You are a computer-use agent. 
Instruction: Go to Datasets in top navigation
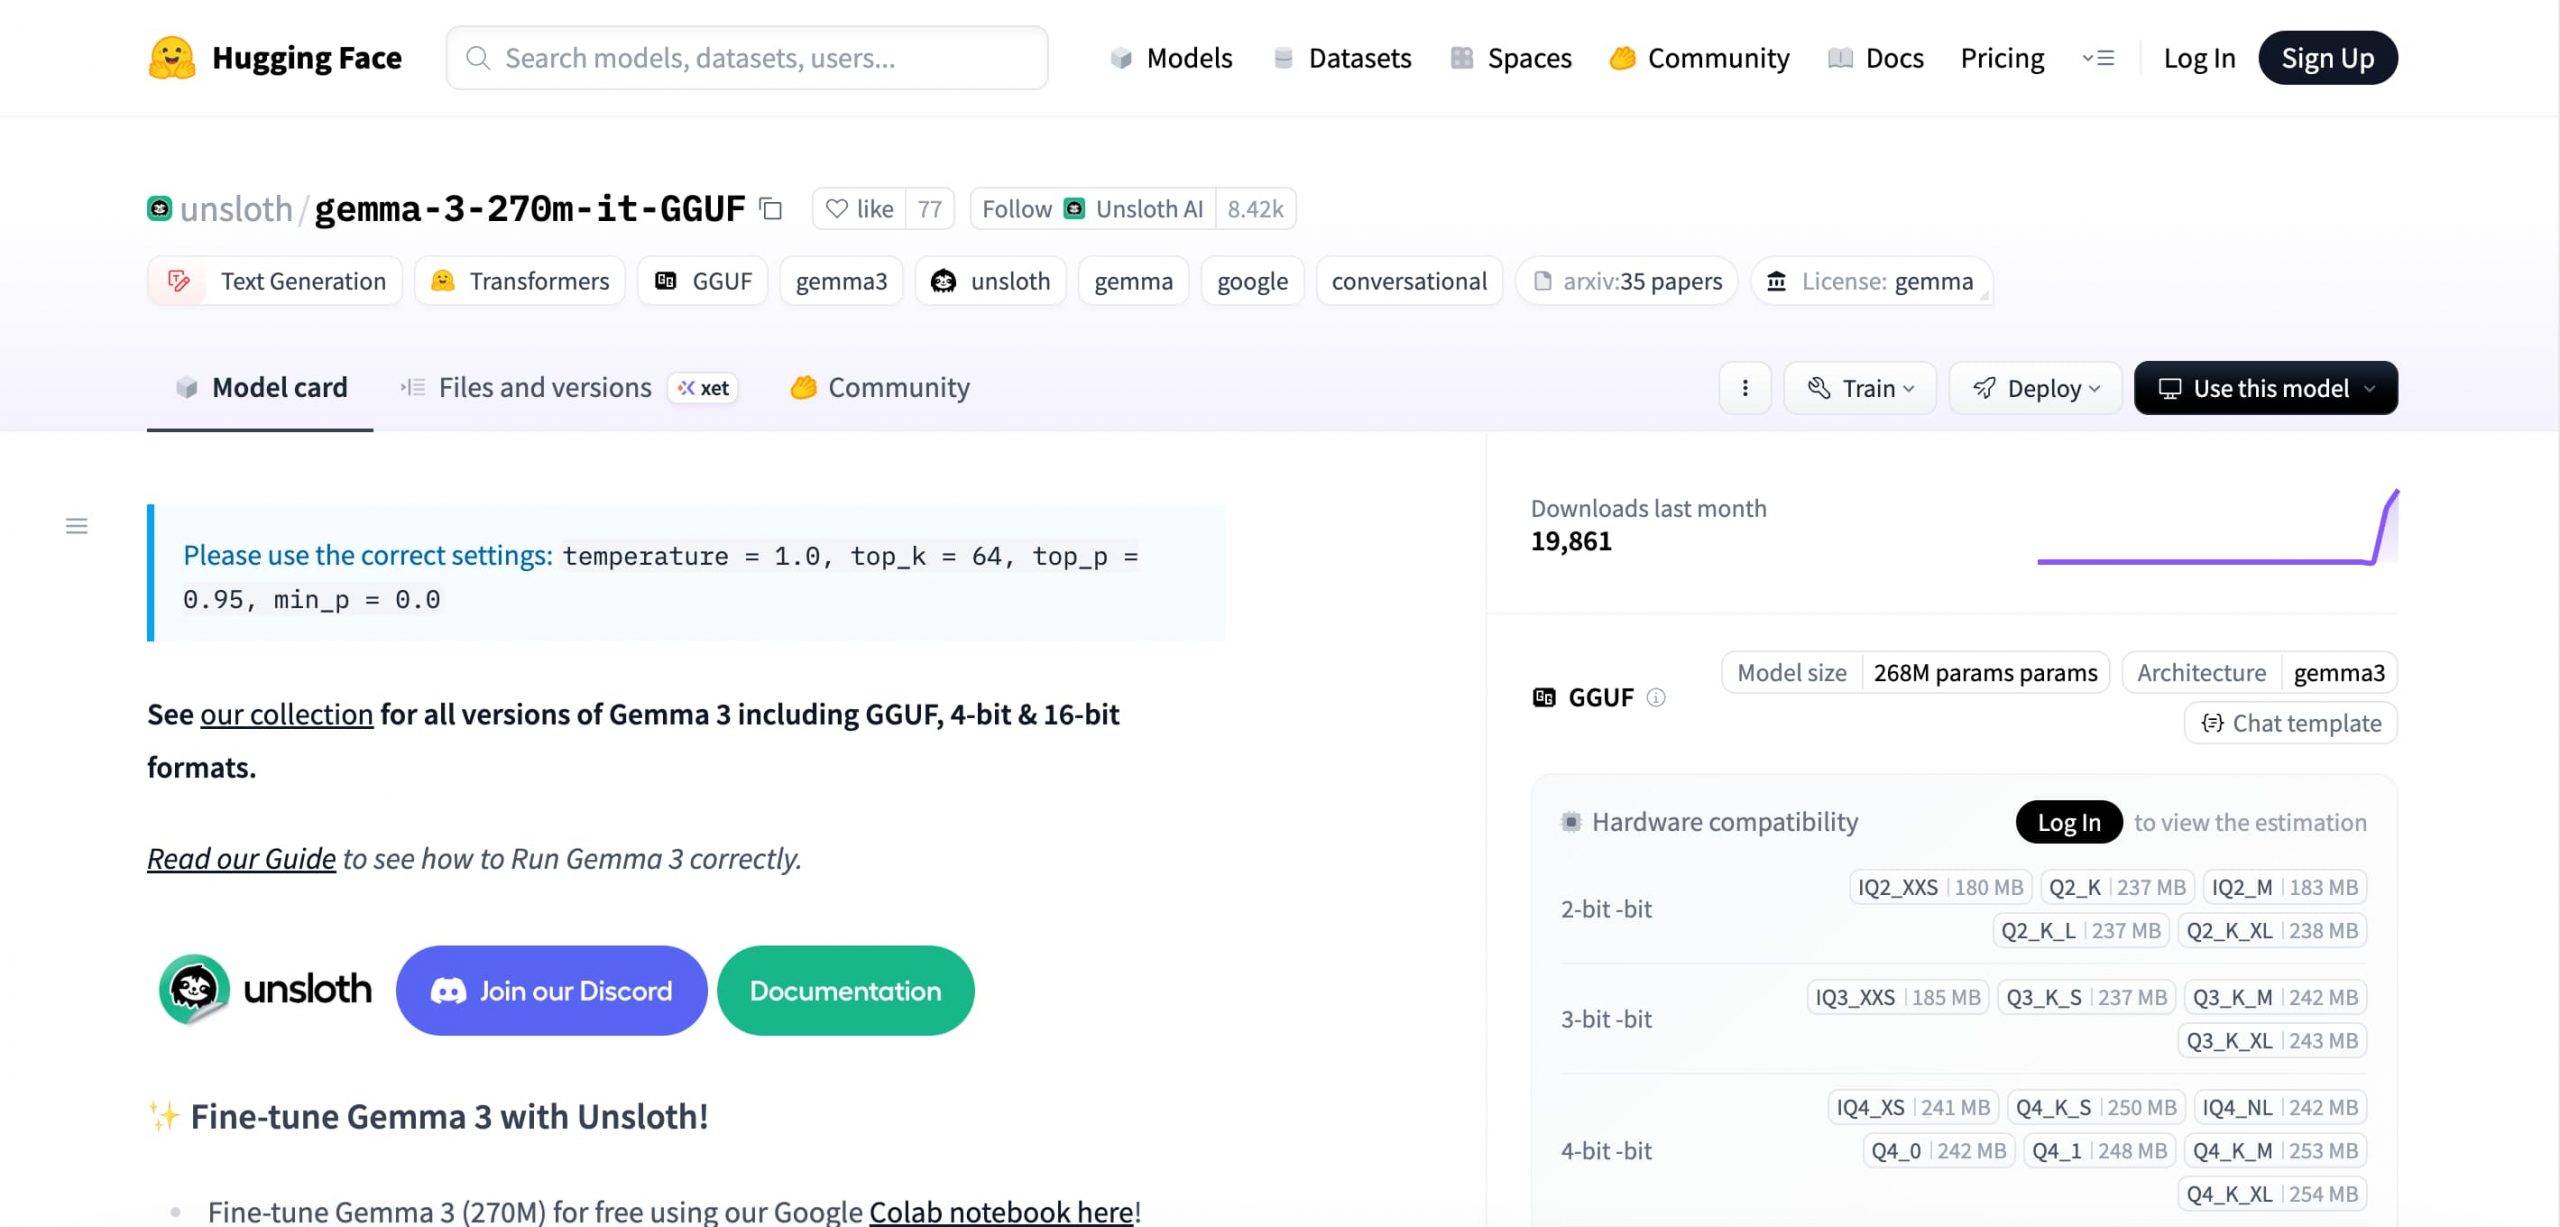[x=1342, y=58]
